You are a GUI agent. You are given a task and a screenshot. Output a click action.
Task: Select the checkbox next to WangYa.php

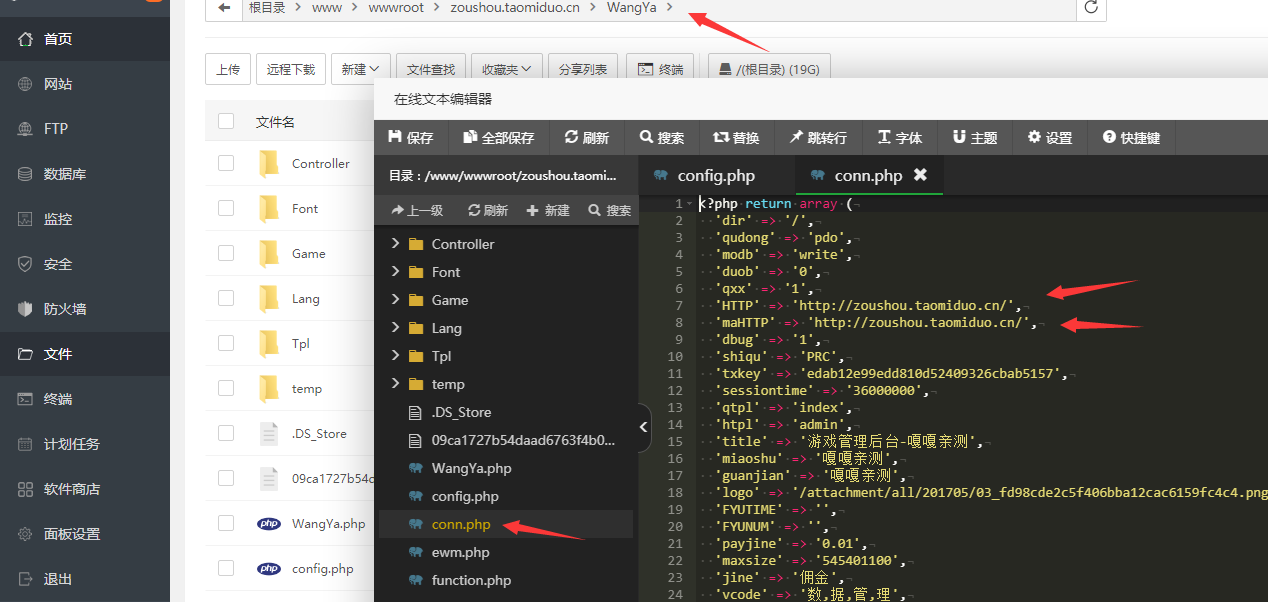point(226,523)
